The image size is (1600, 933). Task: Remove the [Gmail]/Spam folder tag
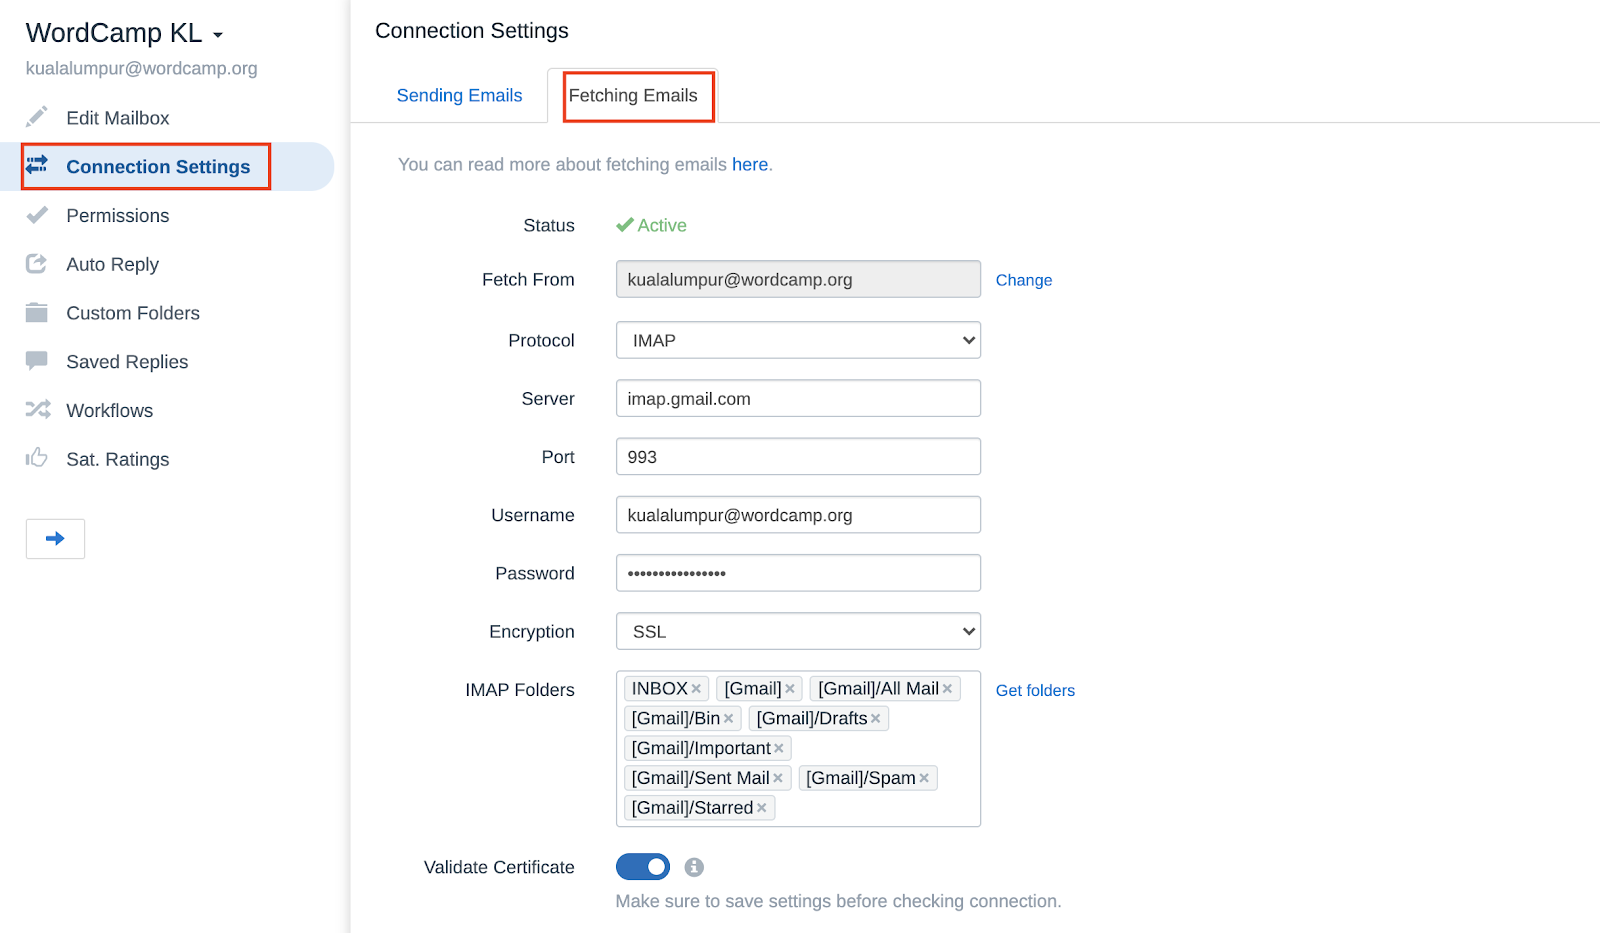pyautogui.click(x=924, y=778)
